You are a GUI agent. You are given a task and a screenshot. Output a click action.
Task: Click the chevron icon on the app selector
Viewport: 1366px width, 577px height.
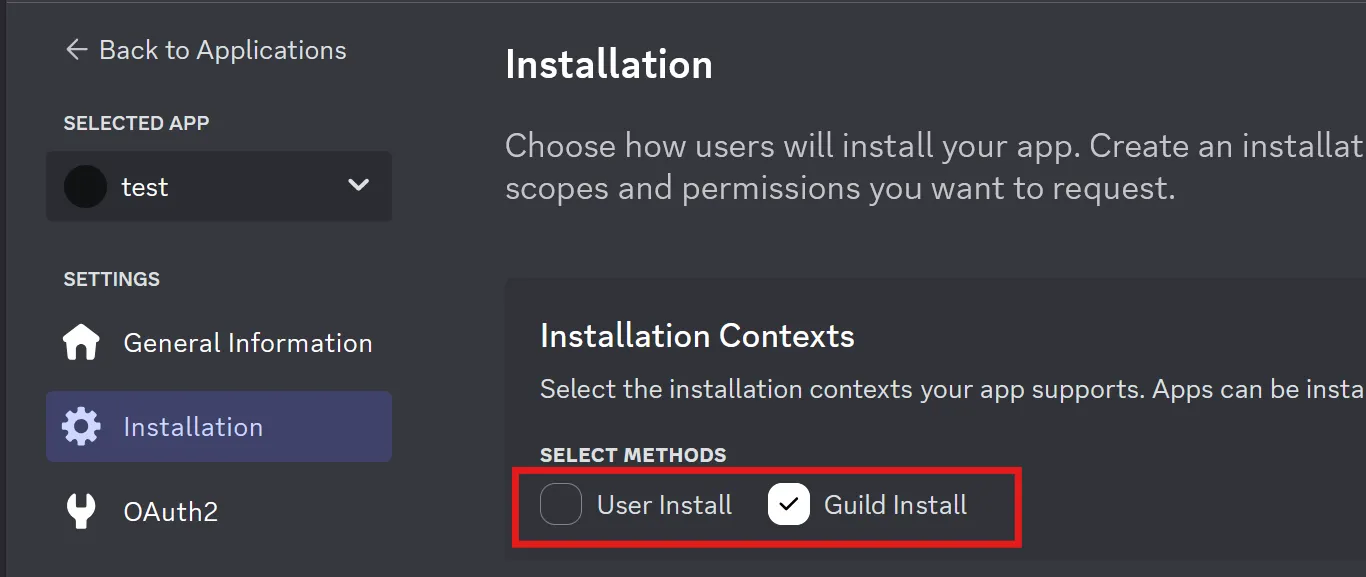(357, 185)
